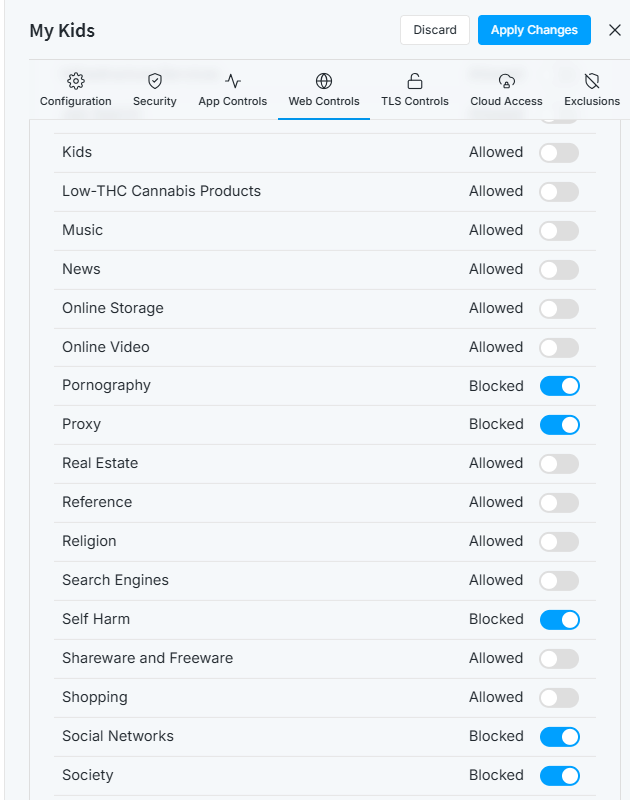The height and width of the screenshot is (800, 630).
Task: Unblock the Pornography category toggle
Action: pyautogui.click(x=560, y=386)
